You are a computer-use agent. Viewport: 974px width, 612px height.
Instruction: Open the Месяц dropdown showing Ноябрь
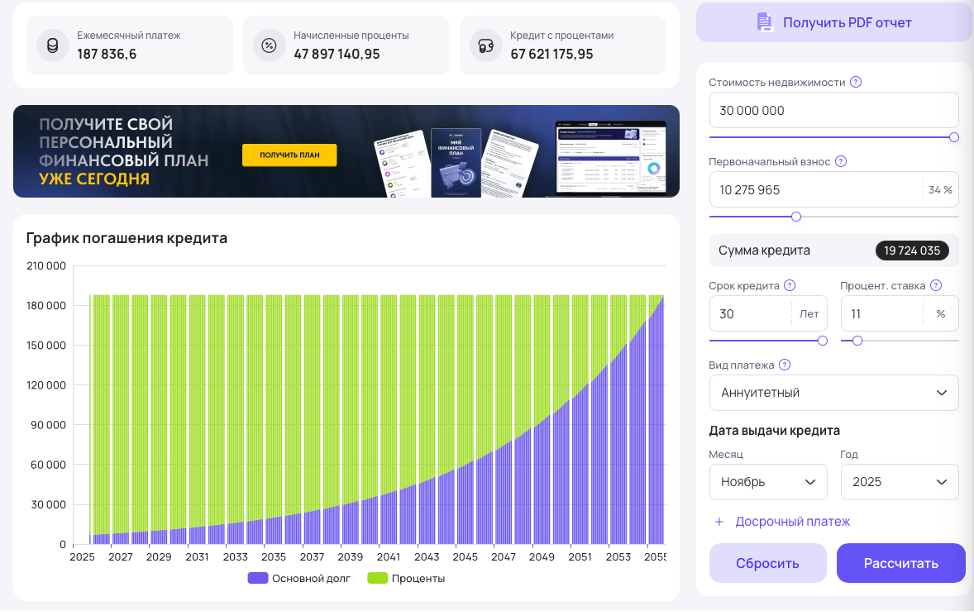click(x=768, y=482)
